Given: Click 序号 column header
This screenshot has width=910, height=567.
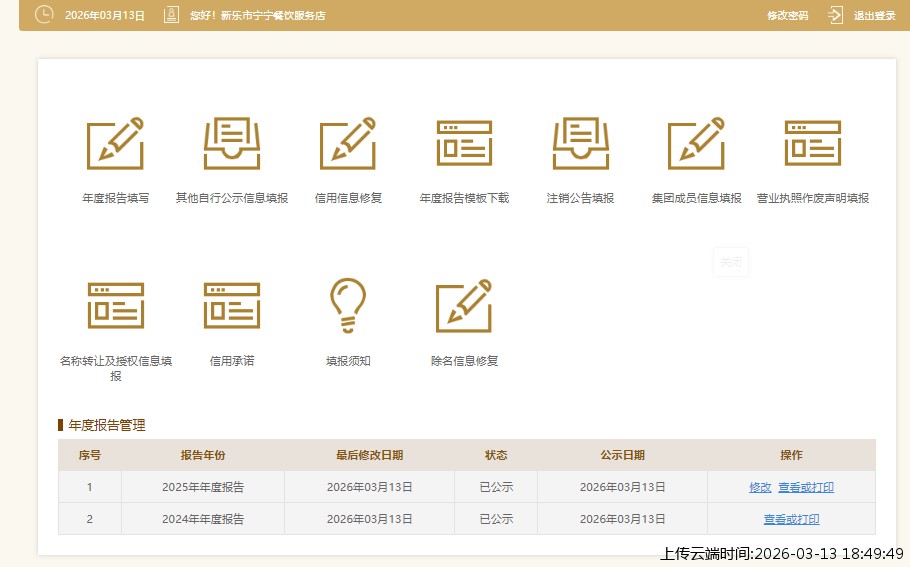Looking at the screenshot, I should click(x=90, y=455).
